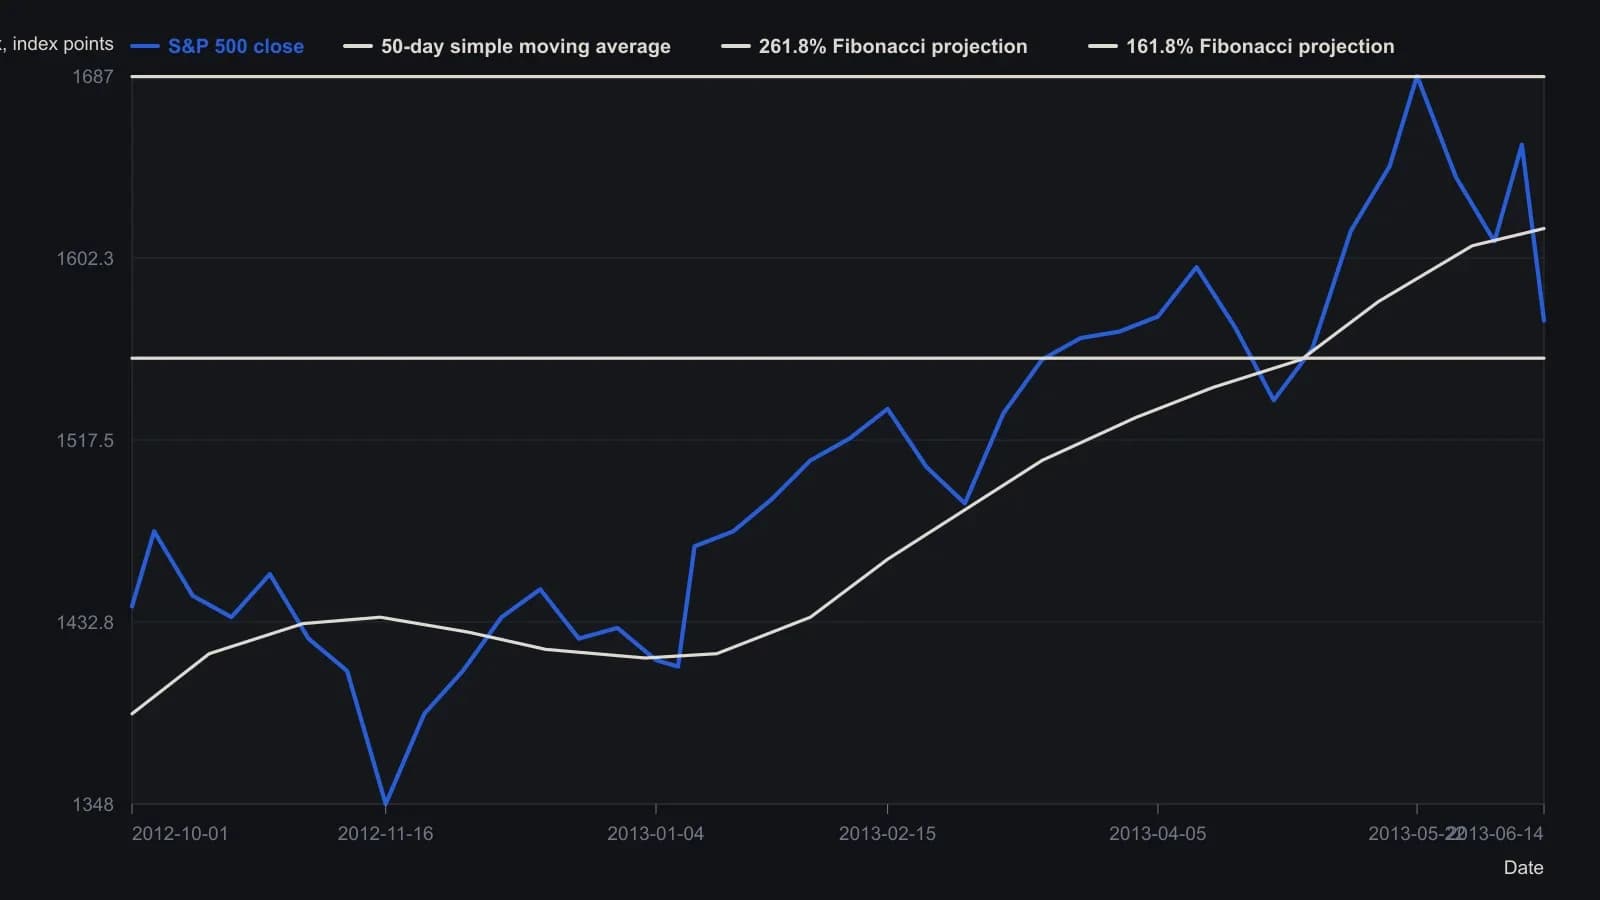
Task: Select the 2013-01-04 x-axis date label
Action: tap(655, 834)
